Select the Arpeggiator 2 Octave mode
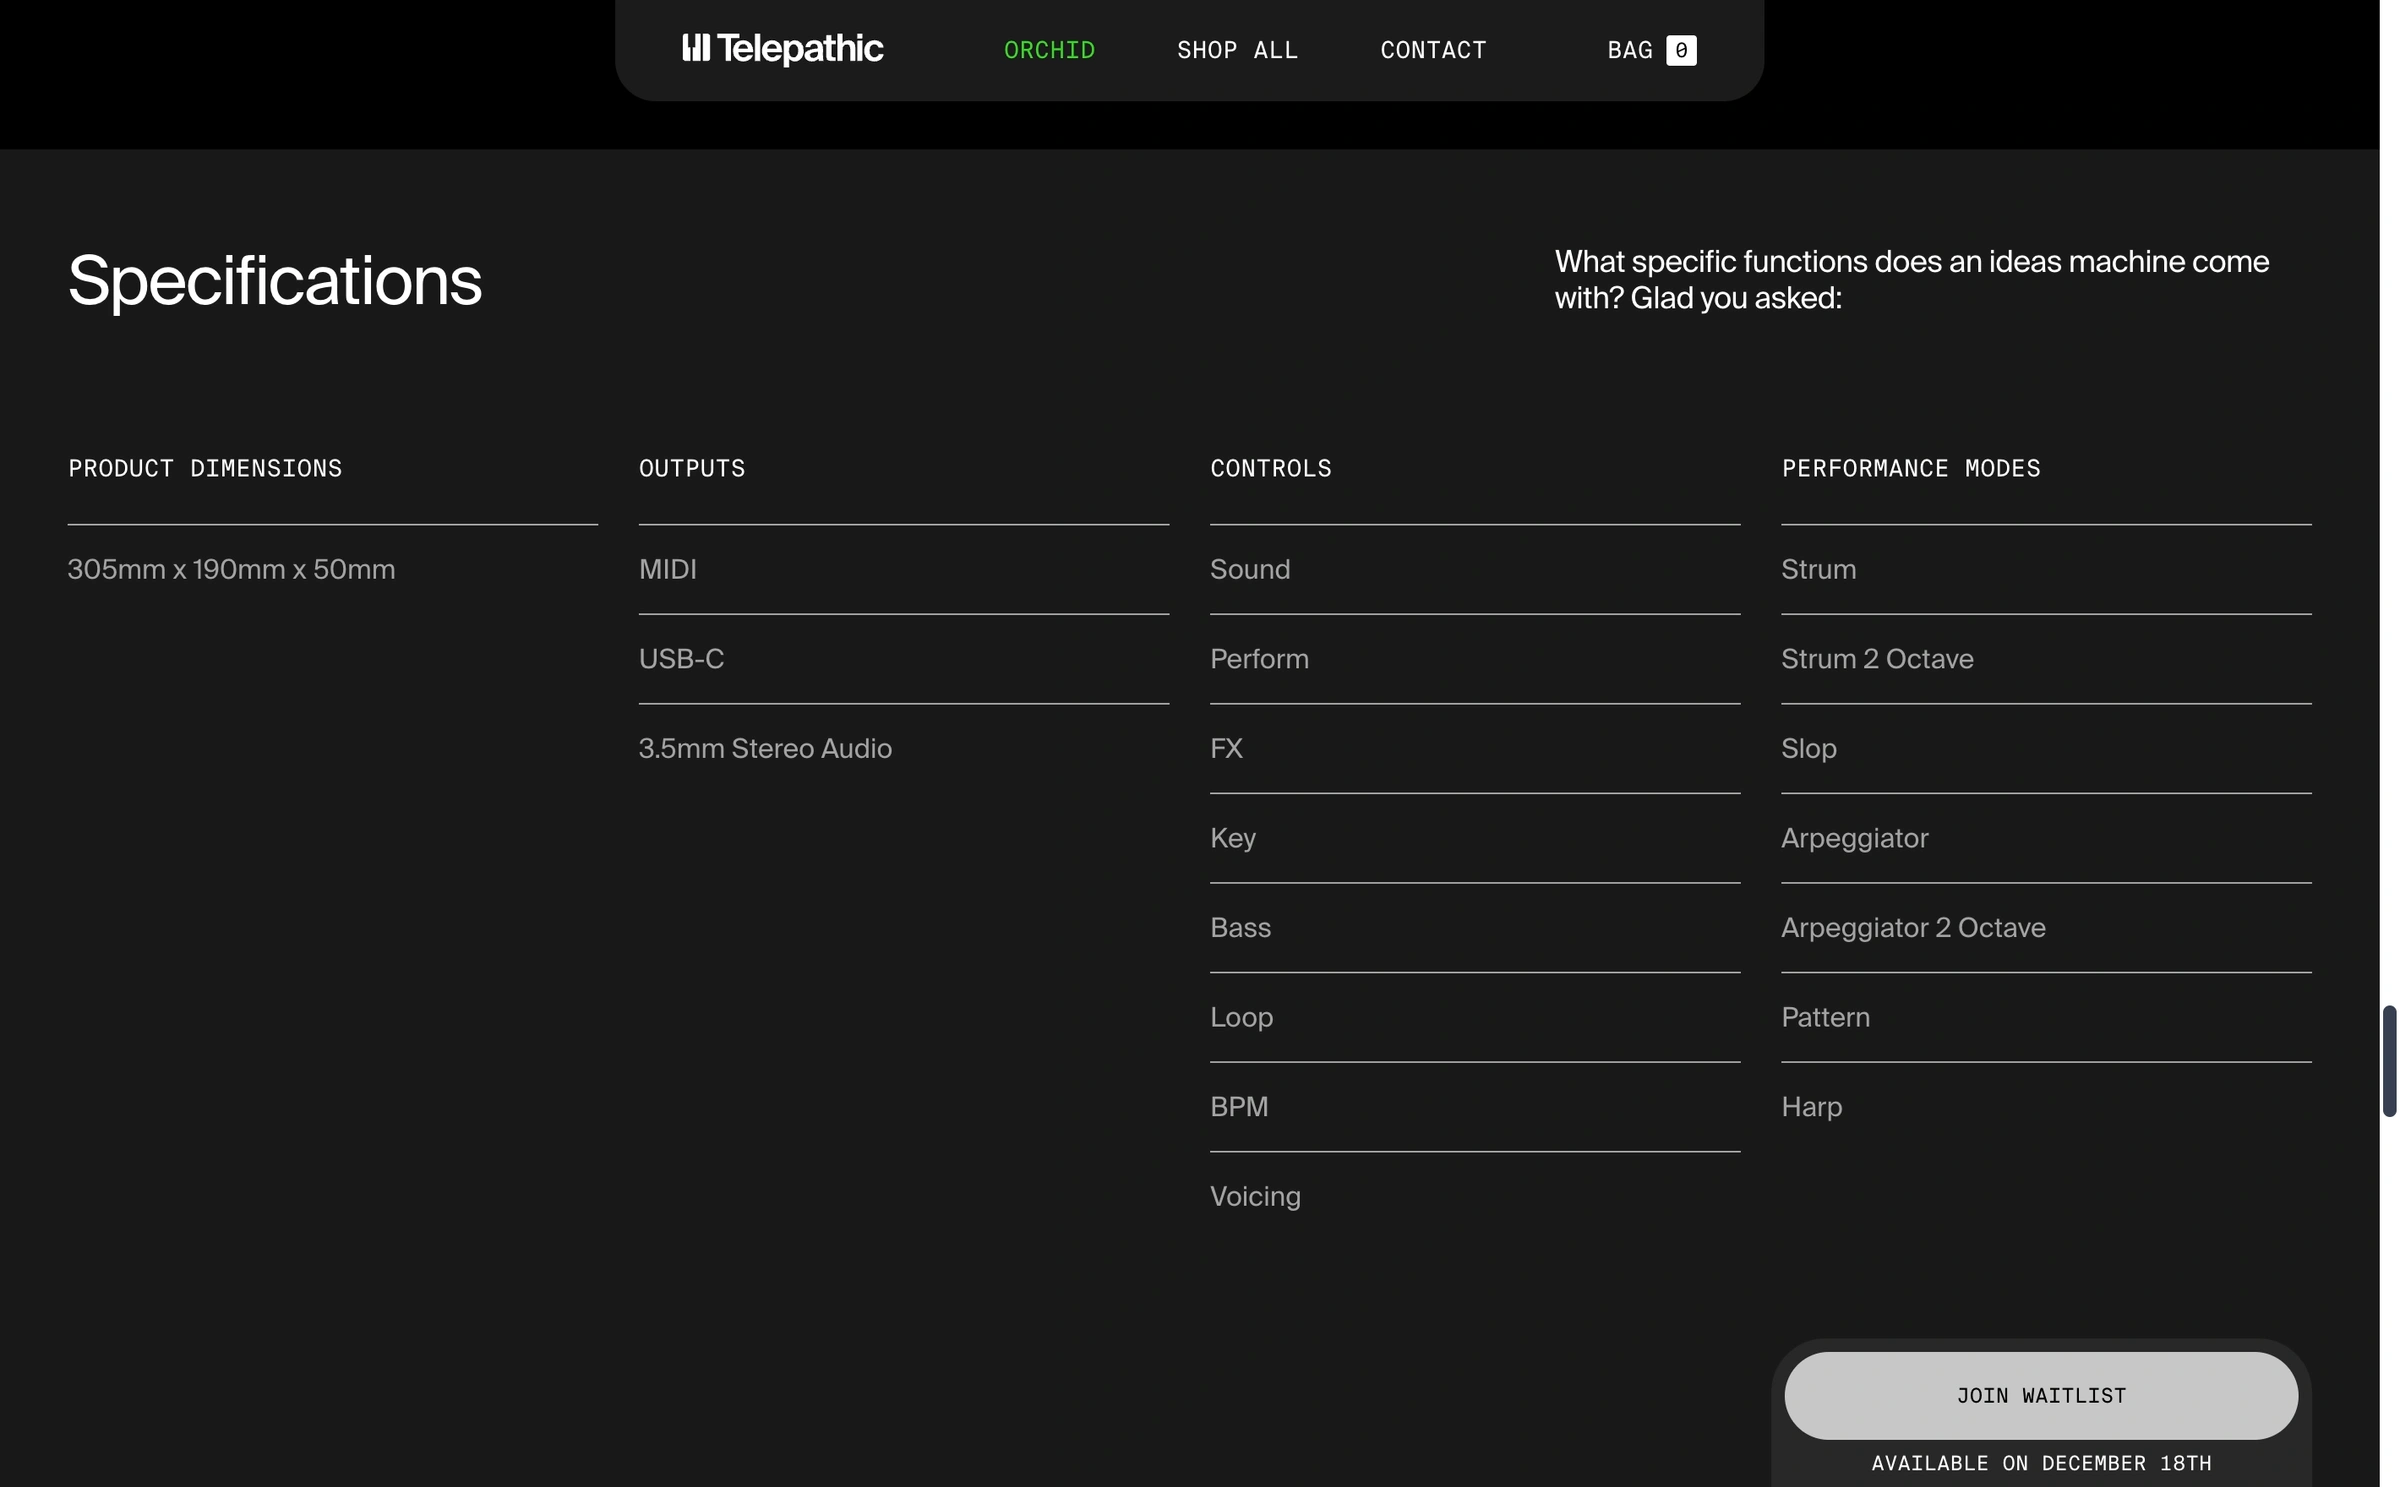Image resolution: width=2400 pixels, height=1487 pixels. pos(1912,927)
